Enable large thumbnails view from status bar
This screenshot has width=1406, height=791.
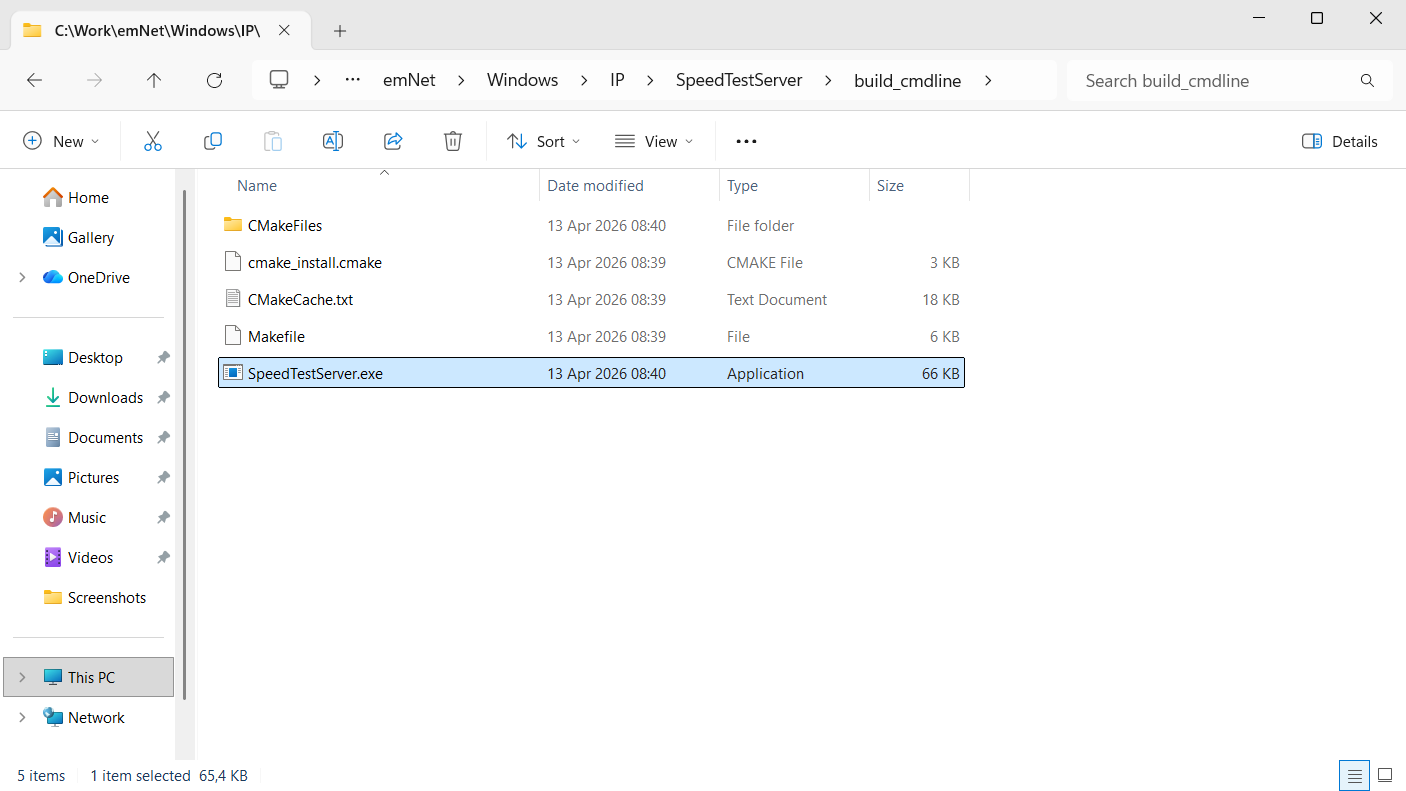point(1385,775)
